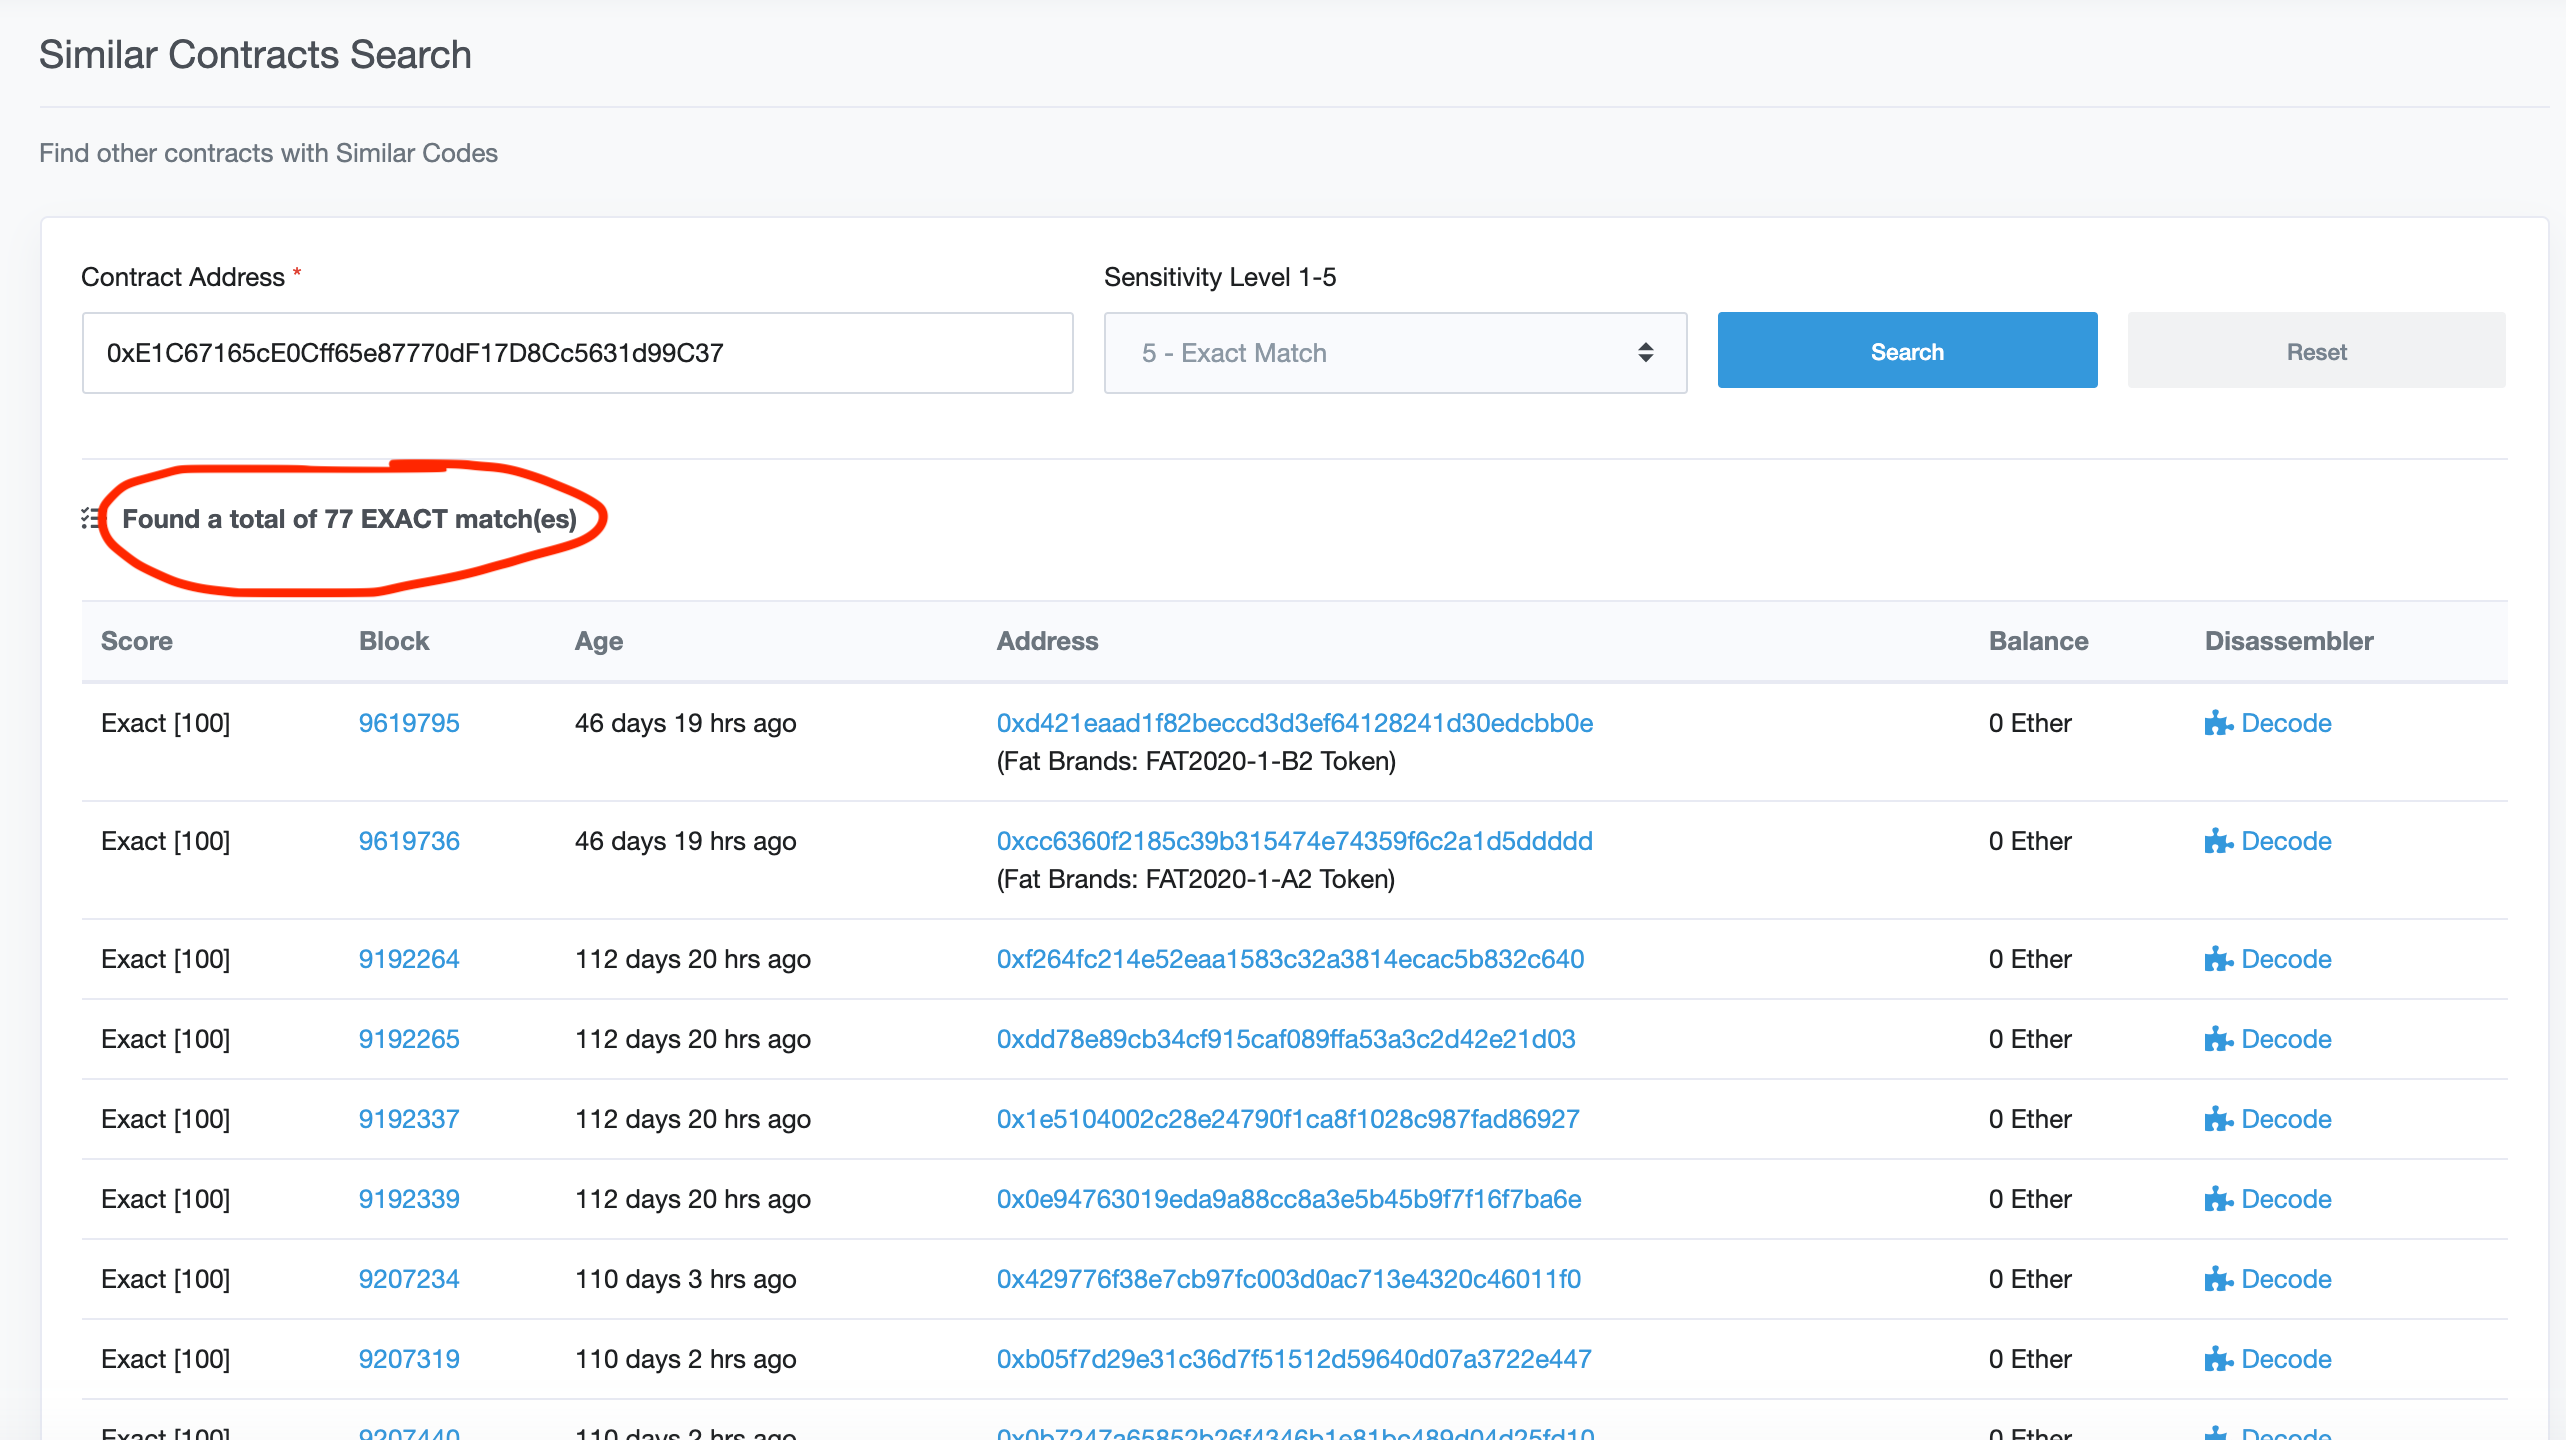The width and height of the screenshot is (2566, 1440).
Task: Open address 0x1e5104002c28e24790f1ca8f1028c987fad86927
Action: point(1287,1119)
